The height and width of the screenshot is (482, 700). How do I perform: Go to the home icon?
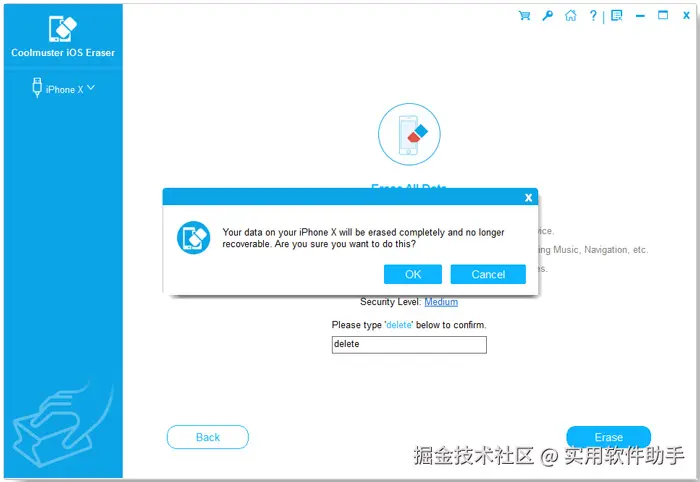pos(571,16)
